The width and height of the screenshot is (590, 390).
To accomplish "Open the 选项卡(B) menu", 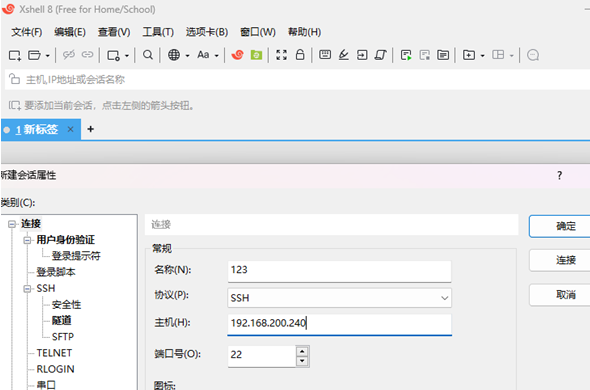I will pyautogui.click(x=207, y=32).
